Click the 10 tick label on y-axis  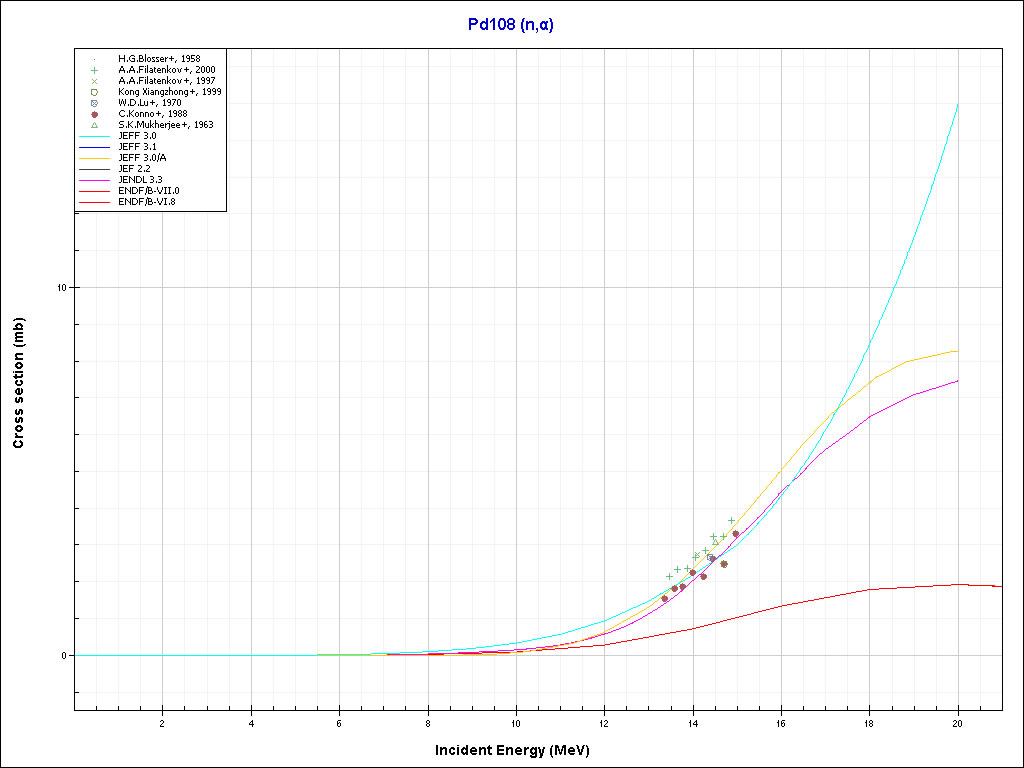coord(62,288)
